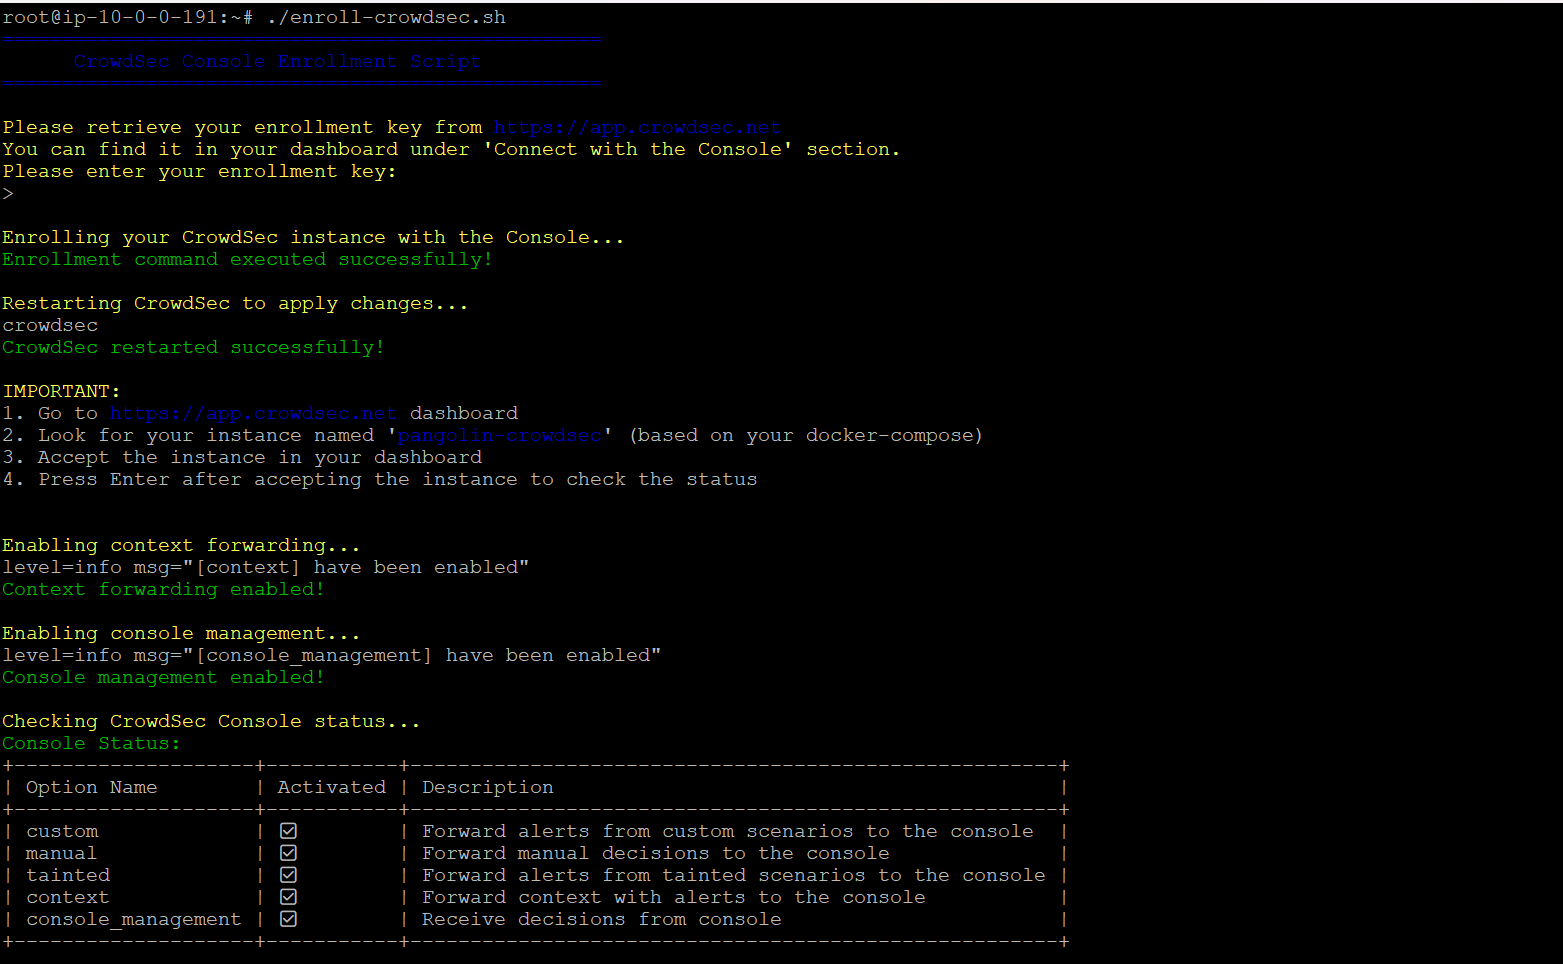Click 'Receive decisions from console' description
This screenshot has width=1563, height=964.
pyautogui.click(x=601, y=919)
